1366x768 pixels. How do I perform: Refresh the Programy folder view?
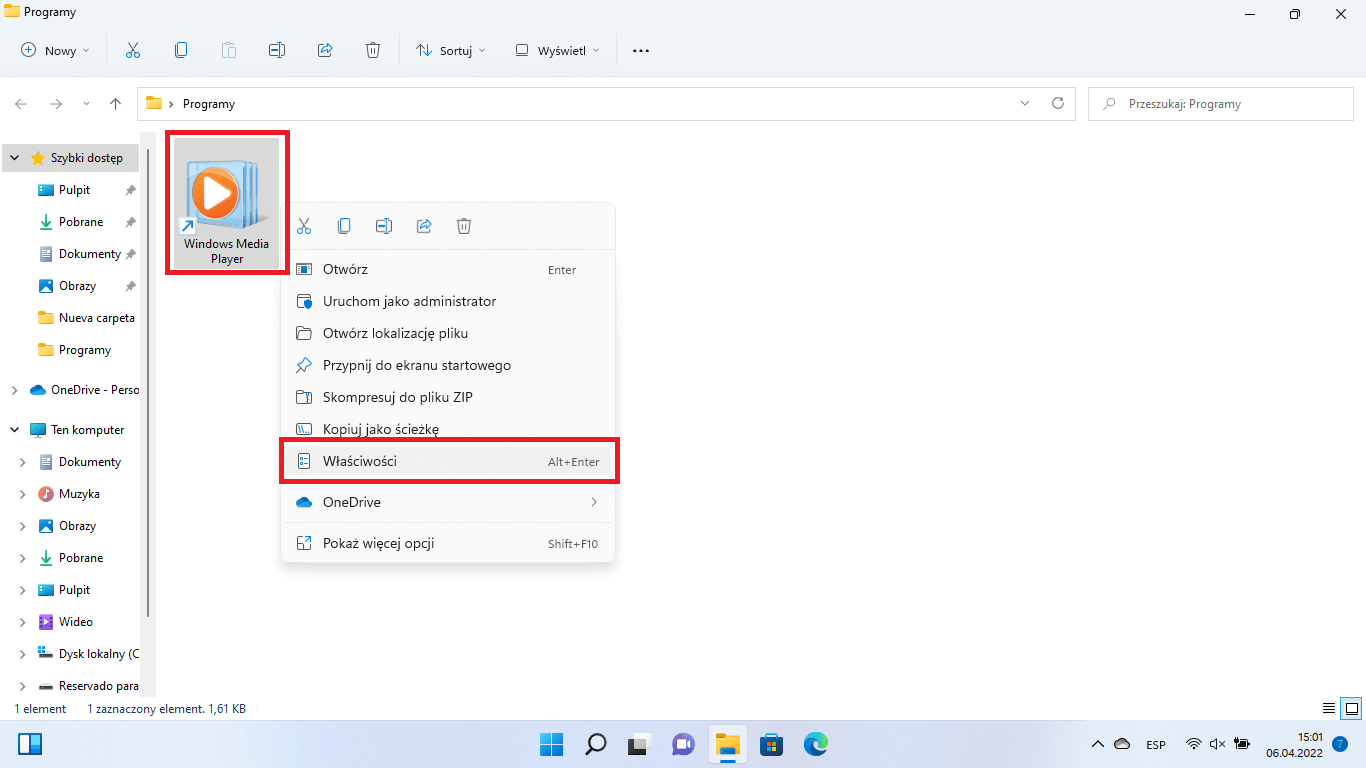click(x=1058, y=103)
